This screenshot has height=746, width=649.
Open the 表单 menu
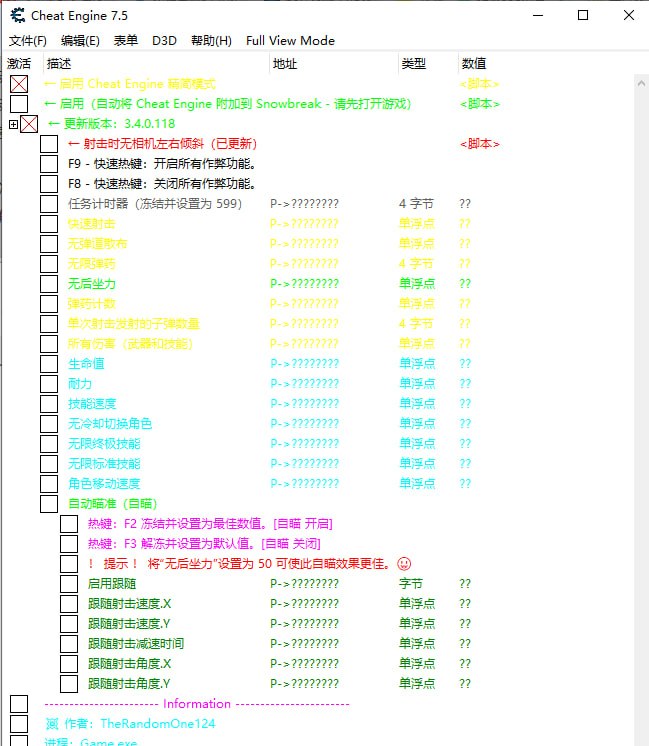126,41
